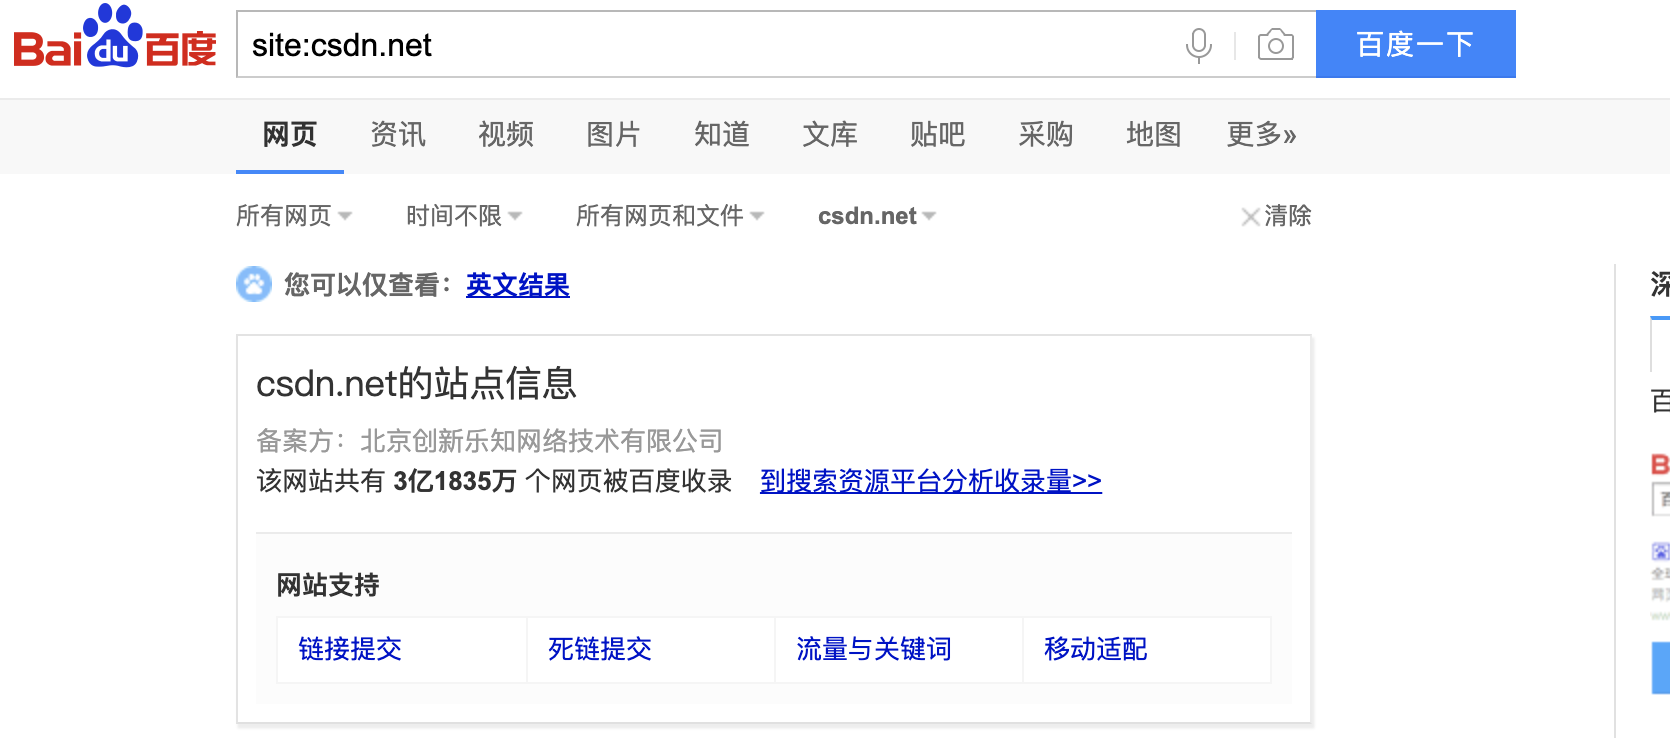Viewport: 1670px width, 738px height.
Task: Expand the 更多» menu
Action: 1262,134
